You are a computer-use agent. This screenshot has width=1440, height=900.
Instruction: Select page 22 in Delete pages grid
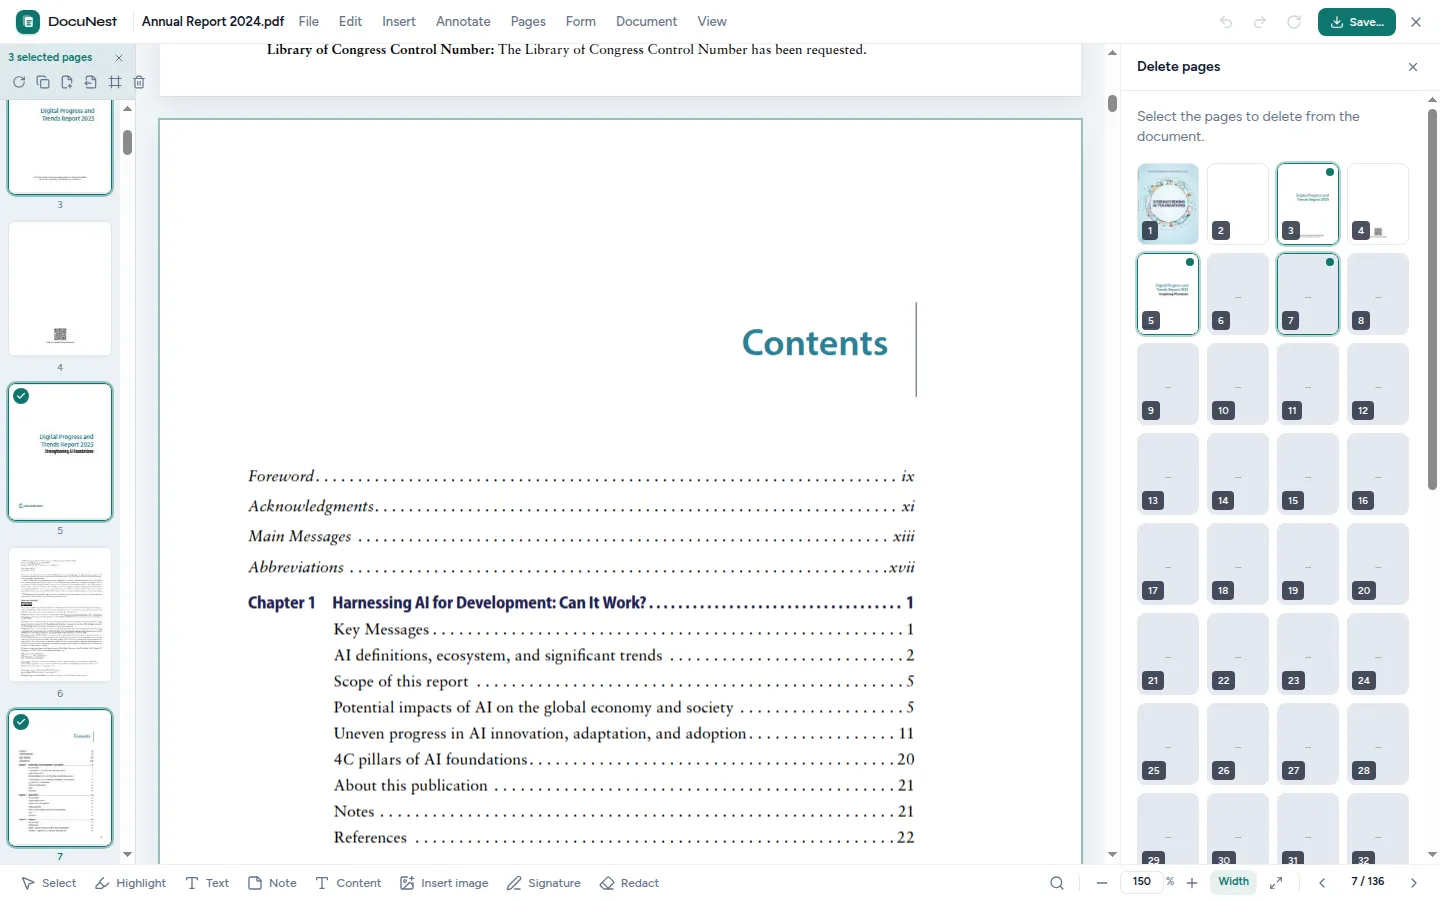[1238, 654]
